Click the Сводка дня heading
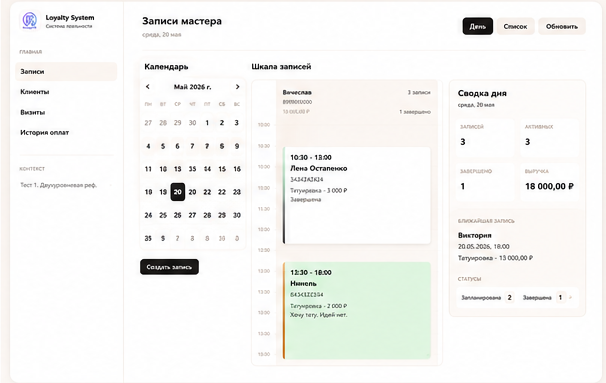 482,93
